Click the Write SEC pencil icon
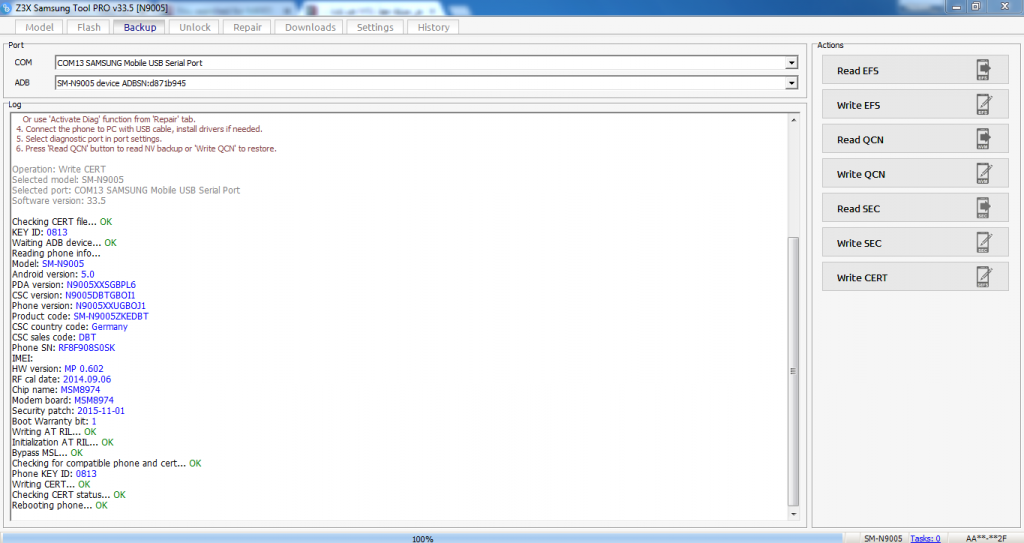The height and width of the screenshot is (543, 1024). point(983,243)
